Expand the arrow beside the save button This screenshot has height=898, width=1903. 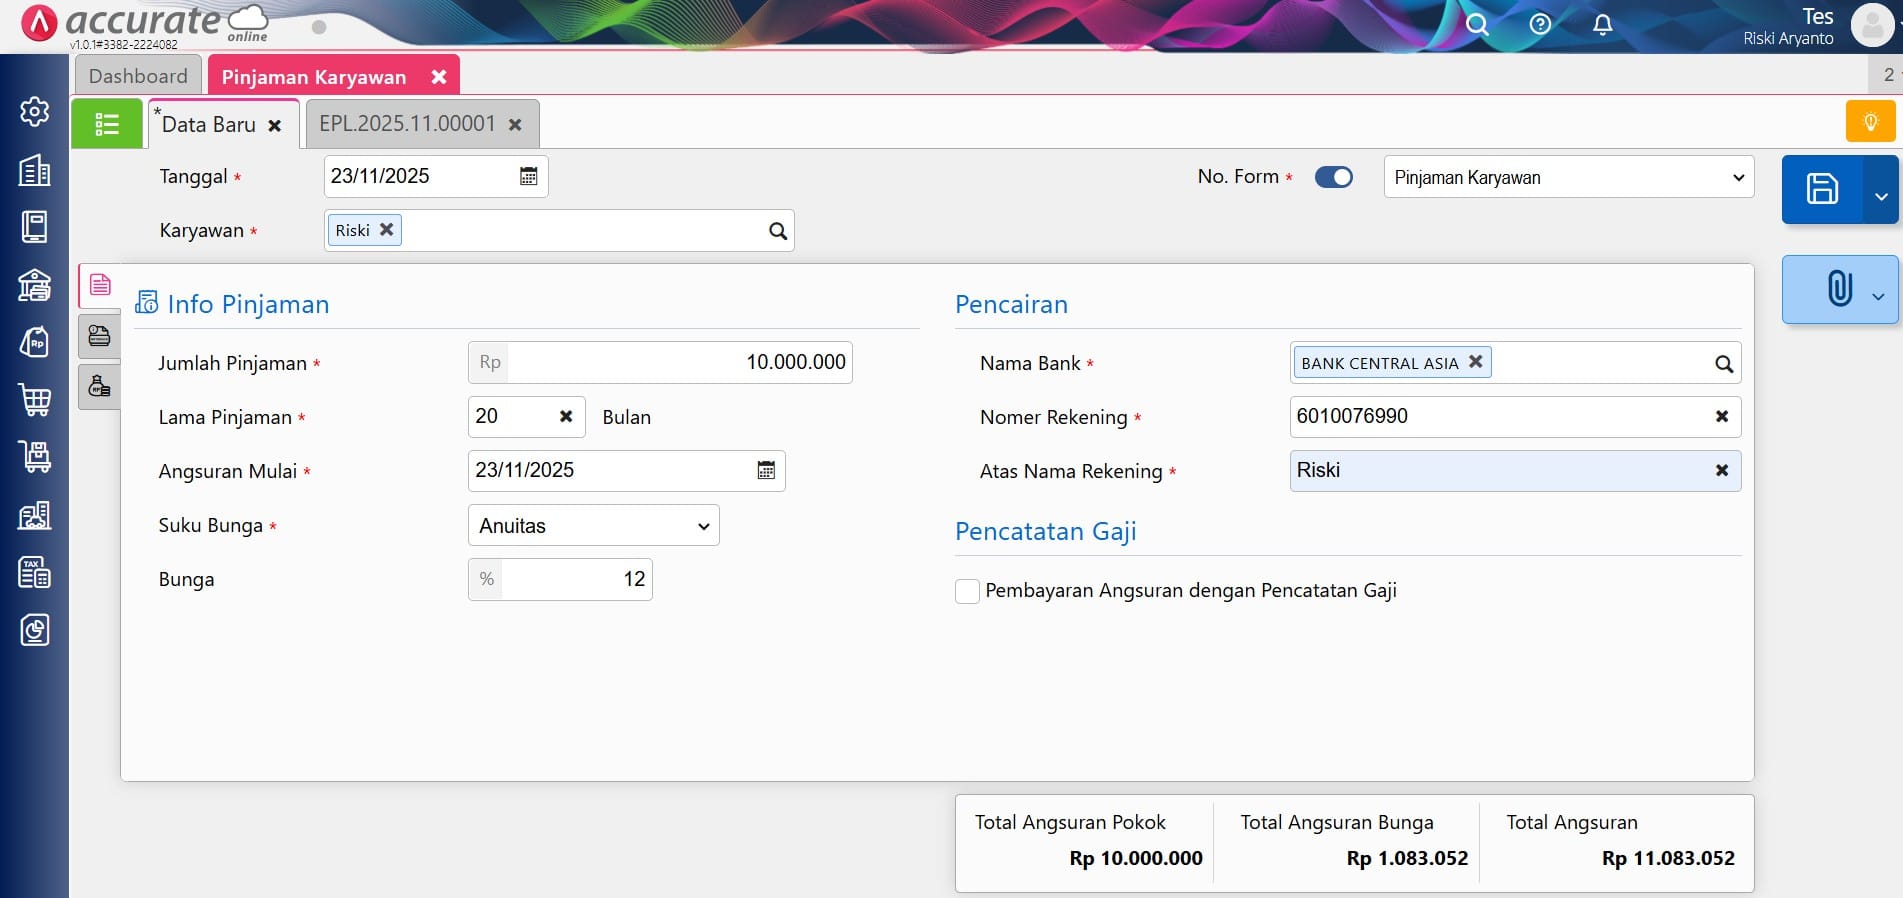(x=1881, y=195)
